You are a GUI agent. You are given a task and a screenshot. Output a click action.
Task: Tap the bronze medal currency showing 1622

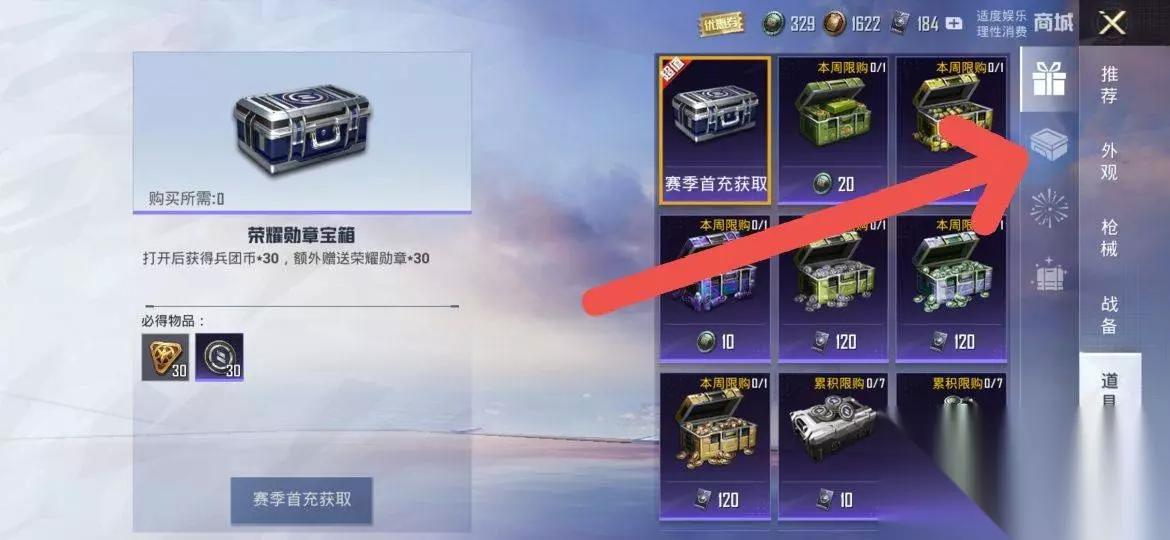[851, 24]
